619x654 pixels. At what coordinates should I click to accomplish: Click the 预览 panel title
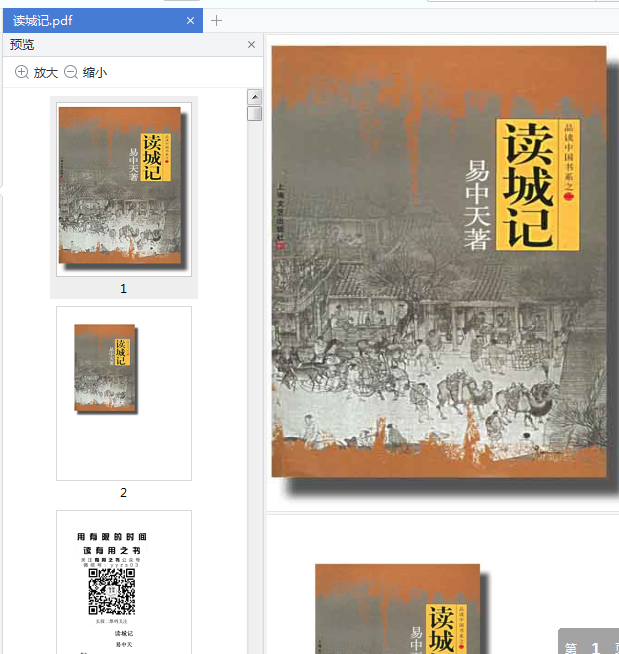tap(22, 45)
